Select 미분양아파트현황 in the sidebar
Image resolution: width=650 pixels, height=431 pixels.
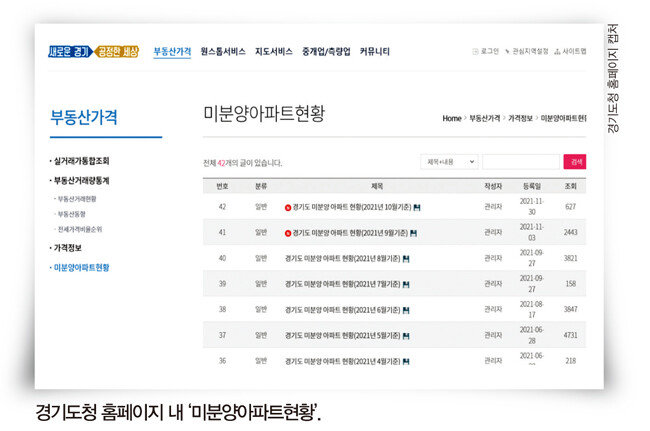[81, 268]
